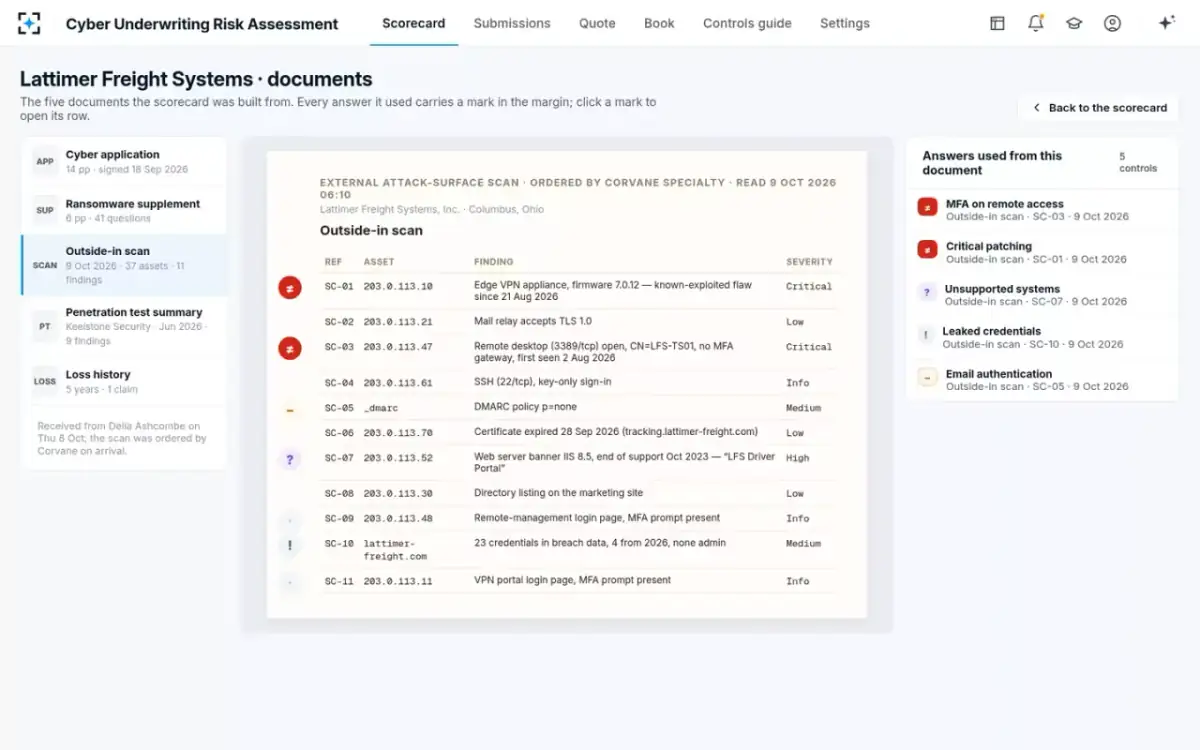Open the user account icon
Screen dimensions: 1200x750
(1112, 23)
